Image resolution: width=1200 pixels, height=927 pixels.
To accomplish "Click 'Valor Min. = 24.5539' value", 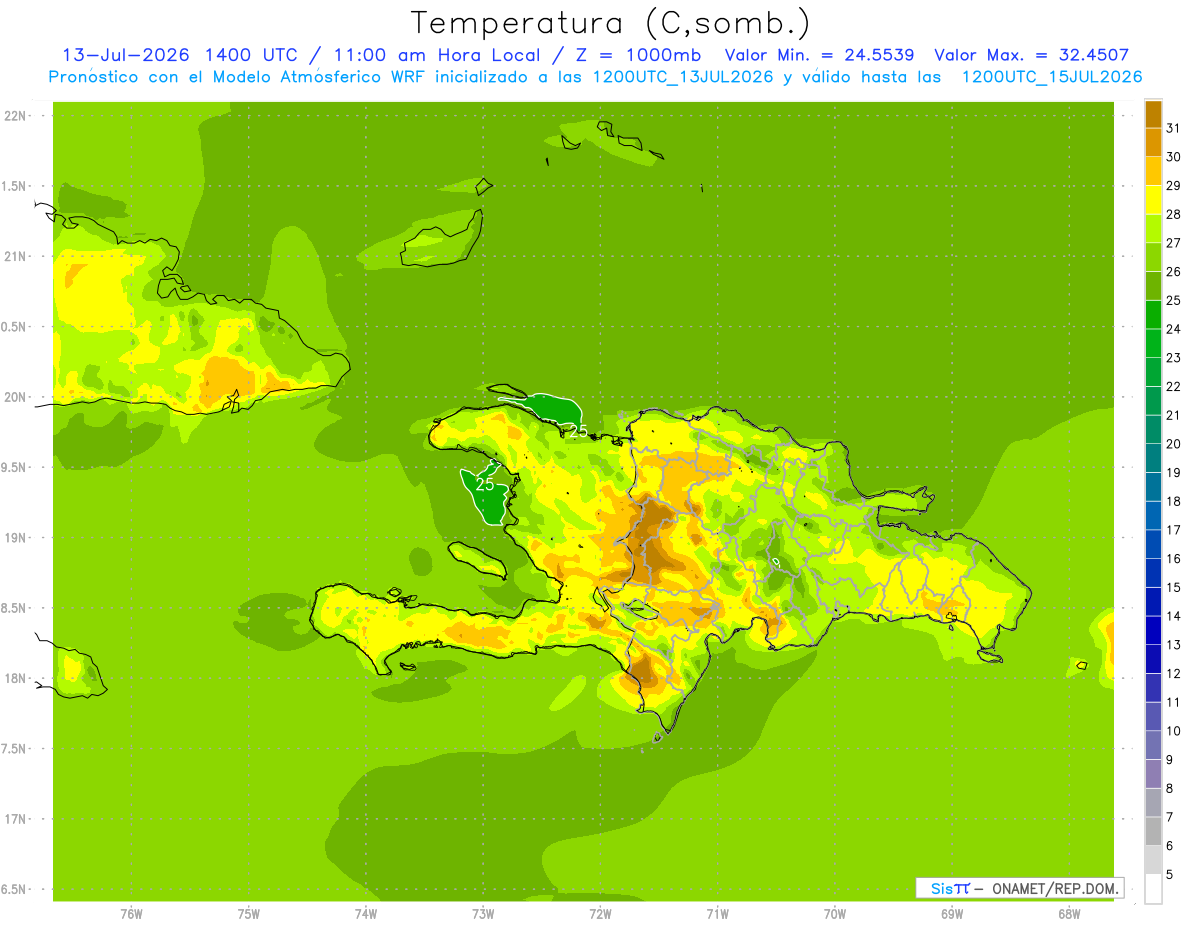I will pos(819,55).
